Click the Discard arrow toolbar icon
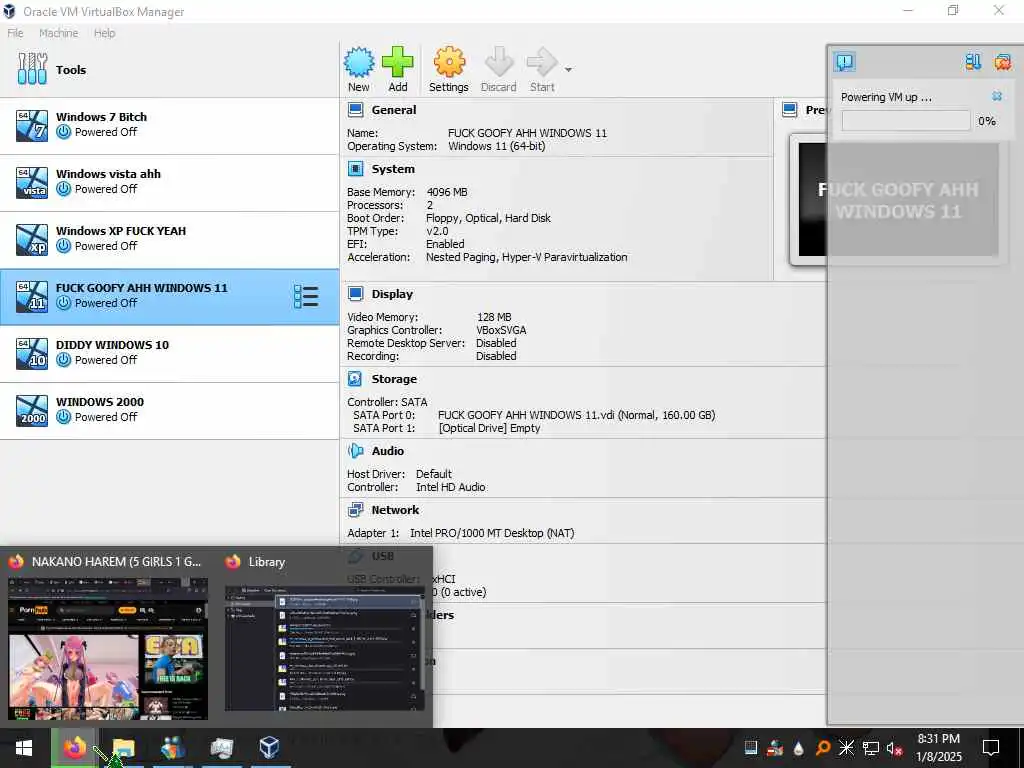This screenshot has width=1024, height=768. (499, 63)
